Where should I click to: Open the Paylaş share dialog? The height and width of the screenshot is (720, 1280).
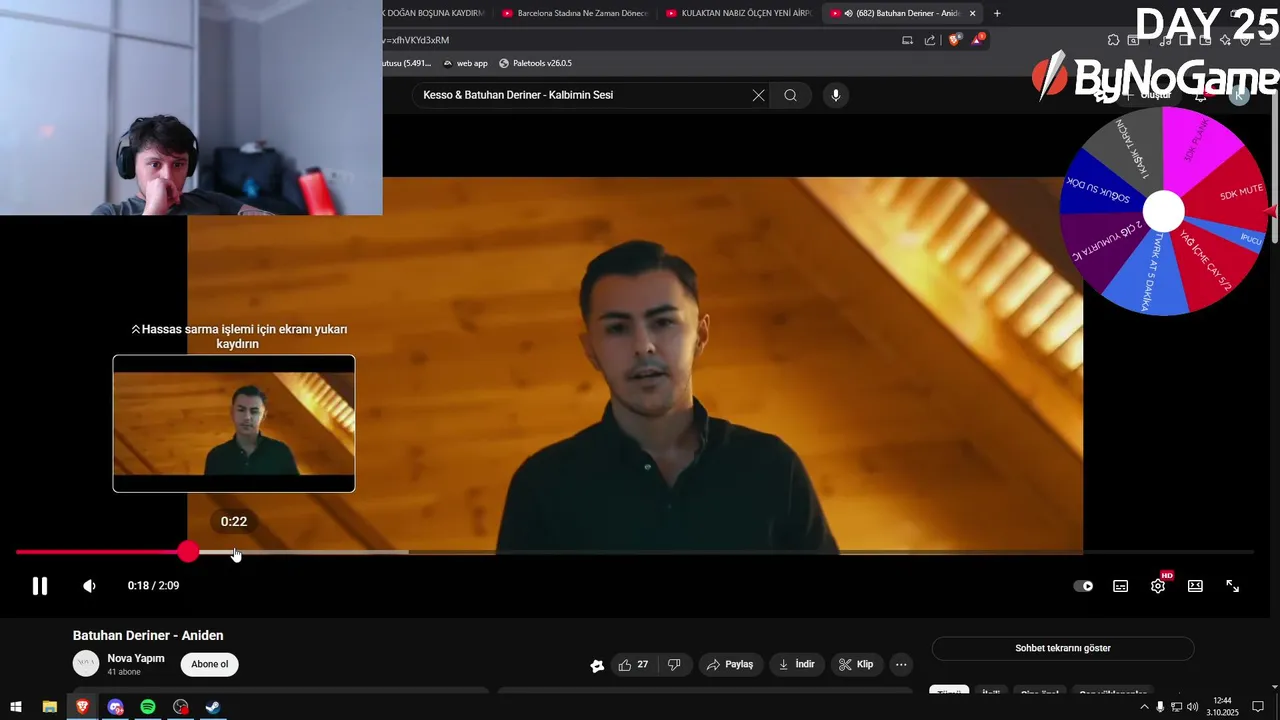pyautogui.click(x=730, y=664)
